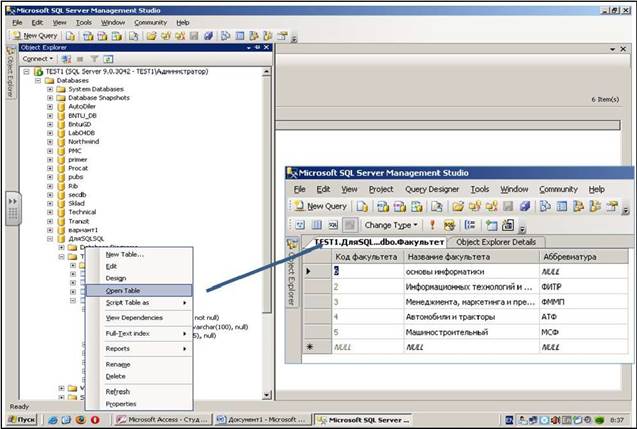Screen dimensions: 637x429
Task: Choose Open Table from the context menu
Action: (139, 290)
